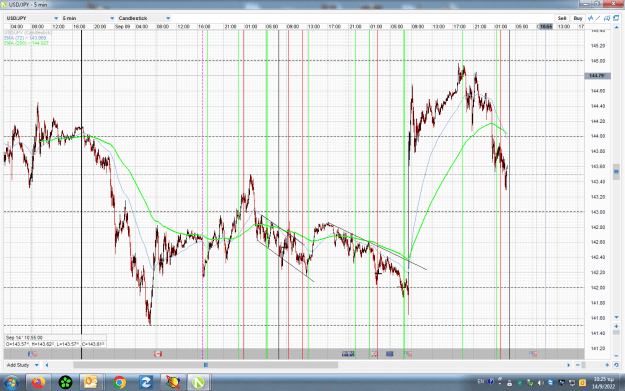Open the Add Study dropdown
The height and width of the screenshot is (391, 625).
coord(22,365)
